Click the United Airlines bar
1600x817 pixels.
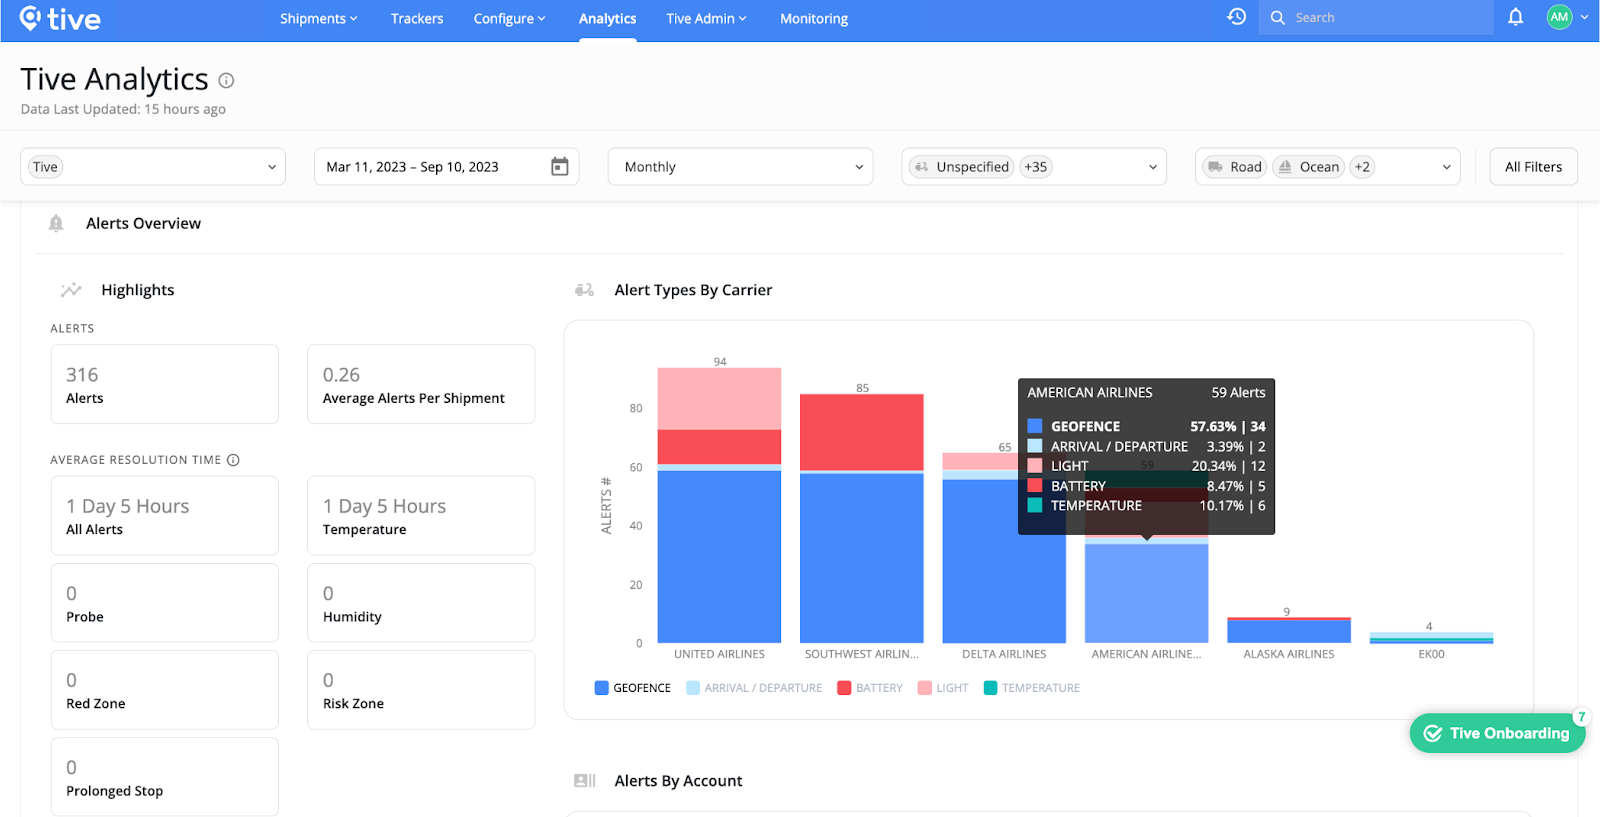click(719, 505)
